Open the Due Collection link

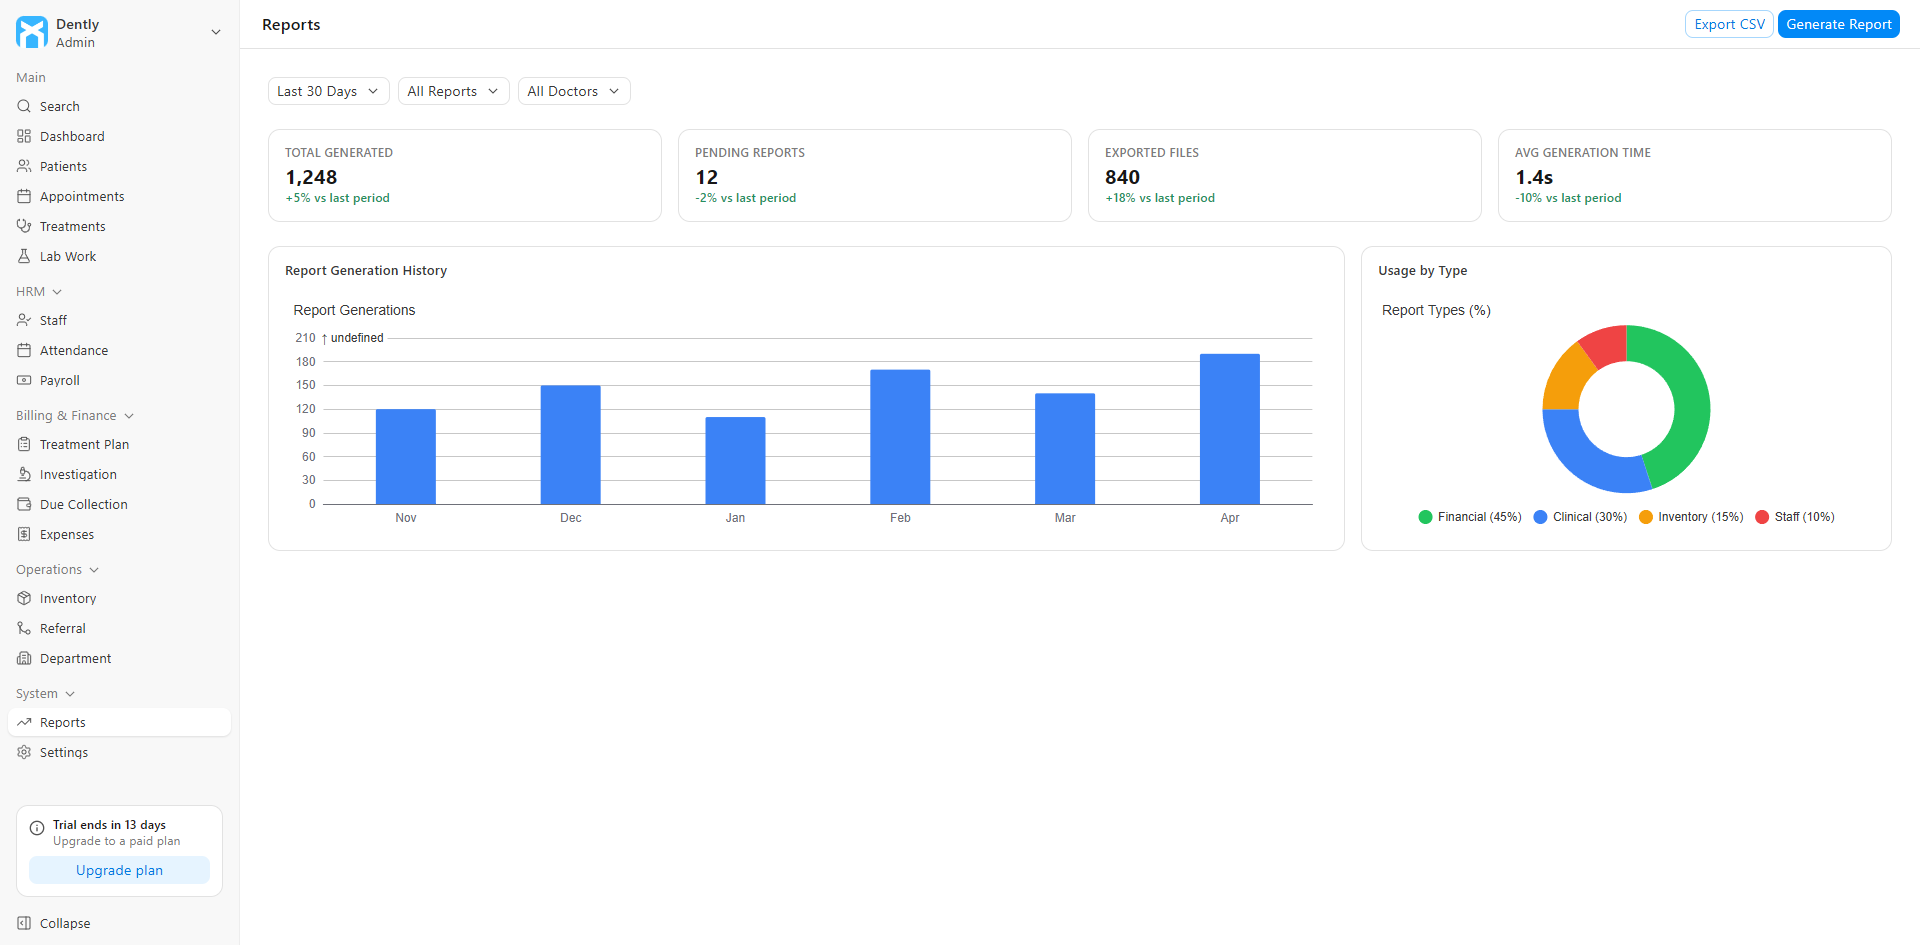click(119, 504)
